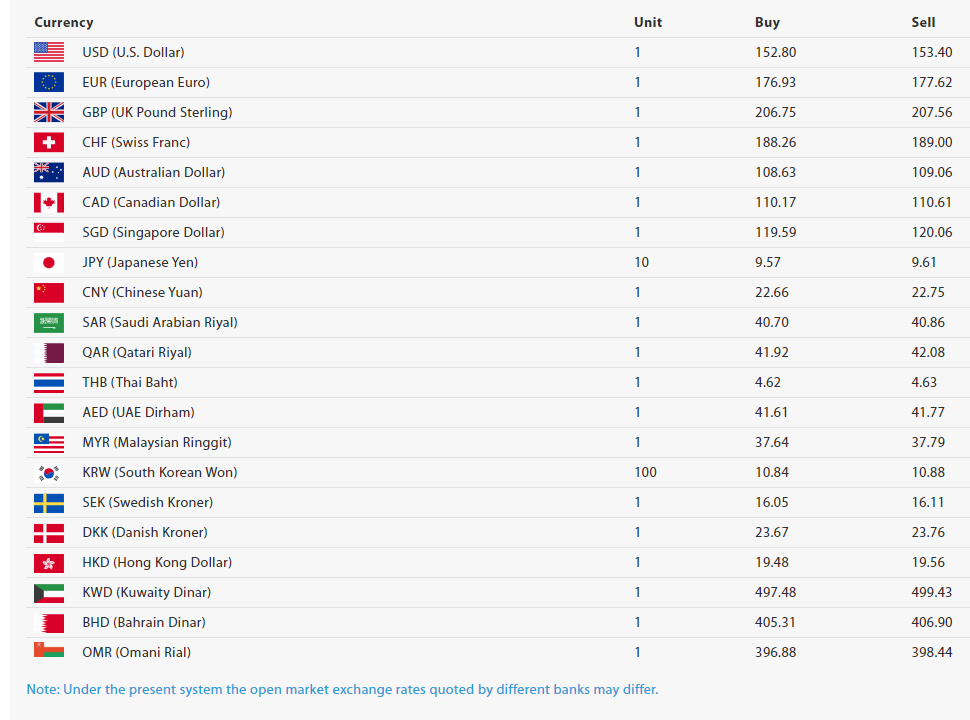Click the Qatar flag icon

coord(49,353)
